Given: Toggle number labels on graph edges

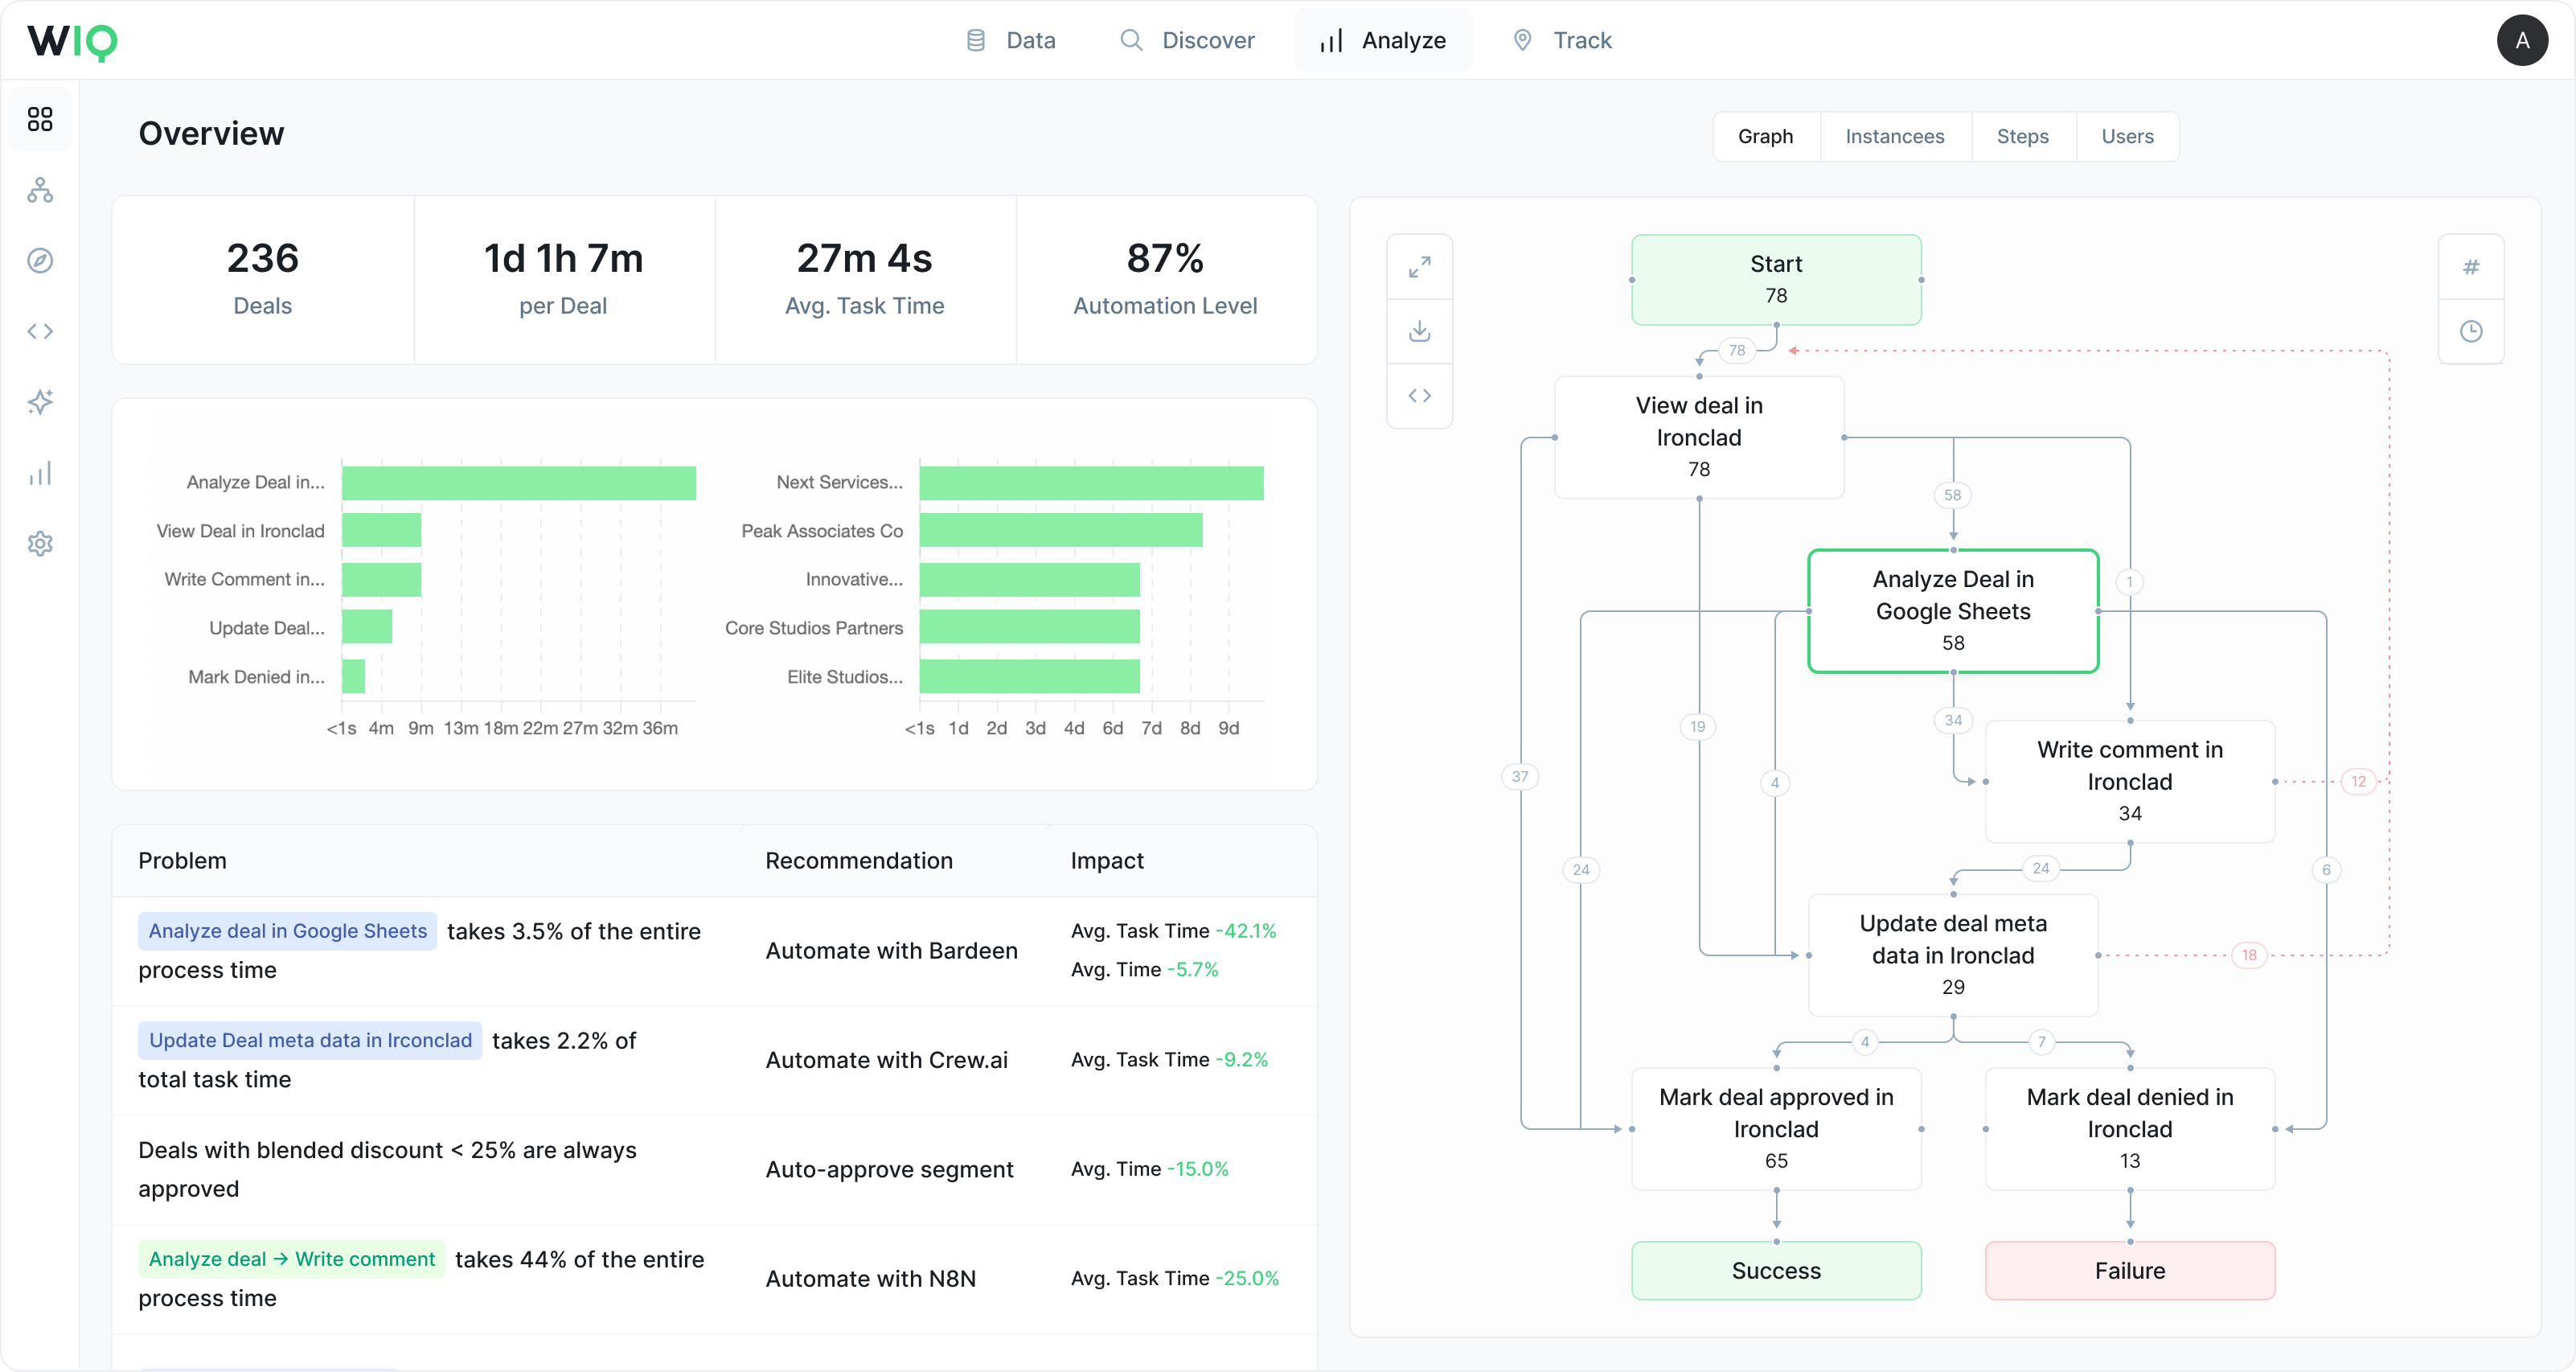Looking at the screenshot, I should [x=2471, y=266].
